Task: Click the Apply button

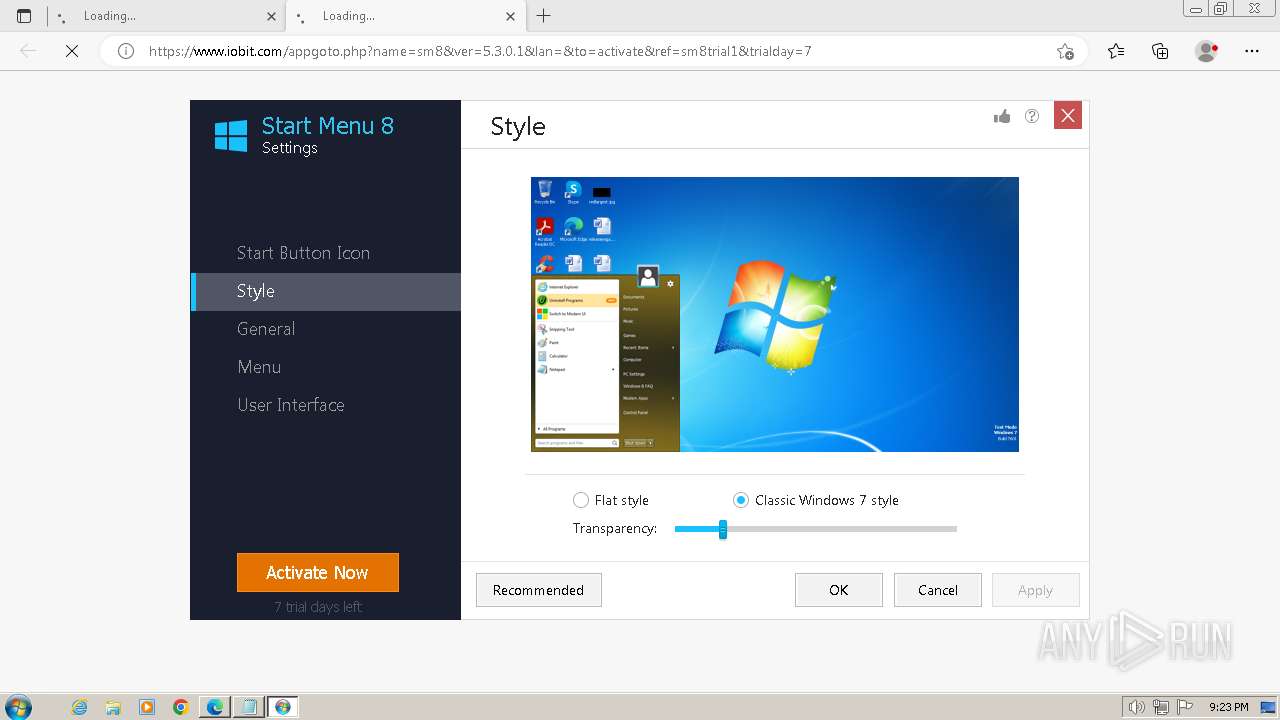Action: (x=1035, y=590)
